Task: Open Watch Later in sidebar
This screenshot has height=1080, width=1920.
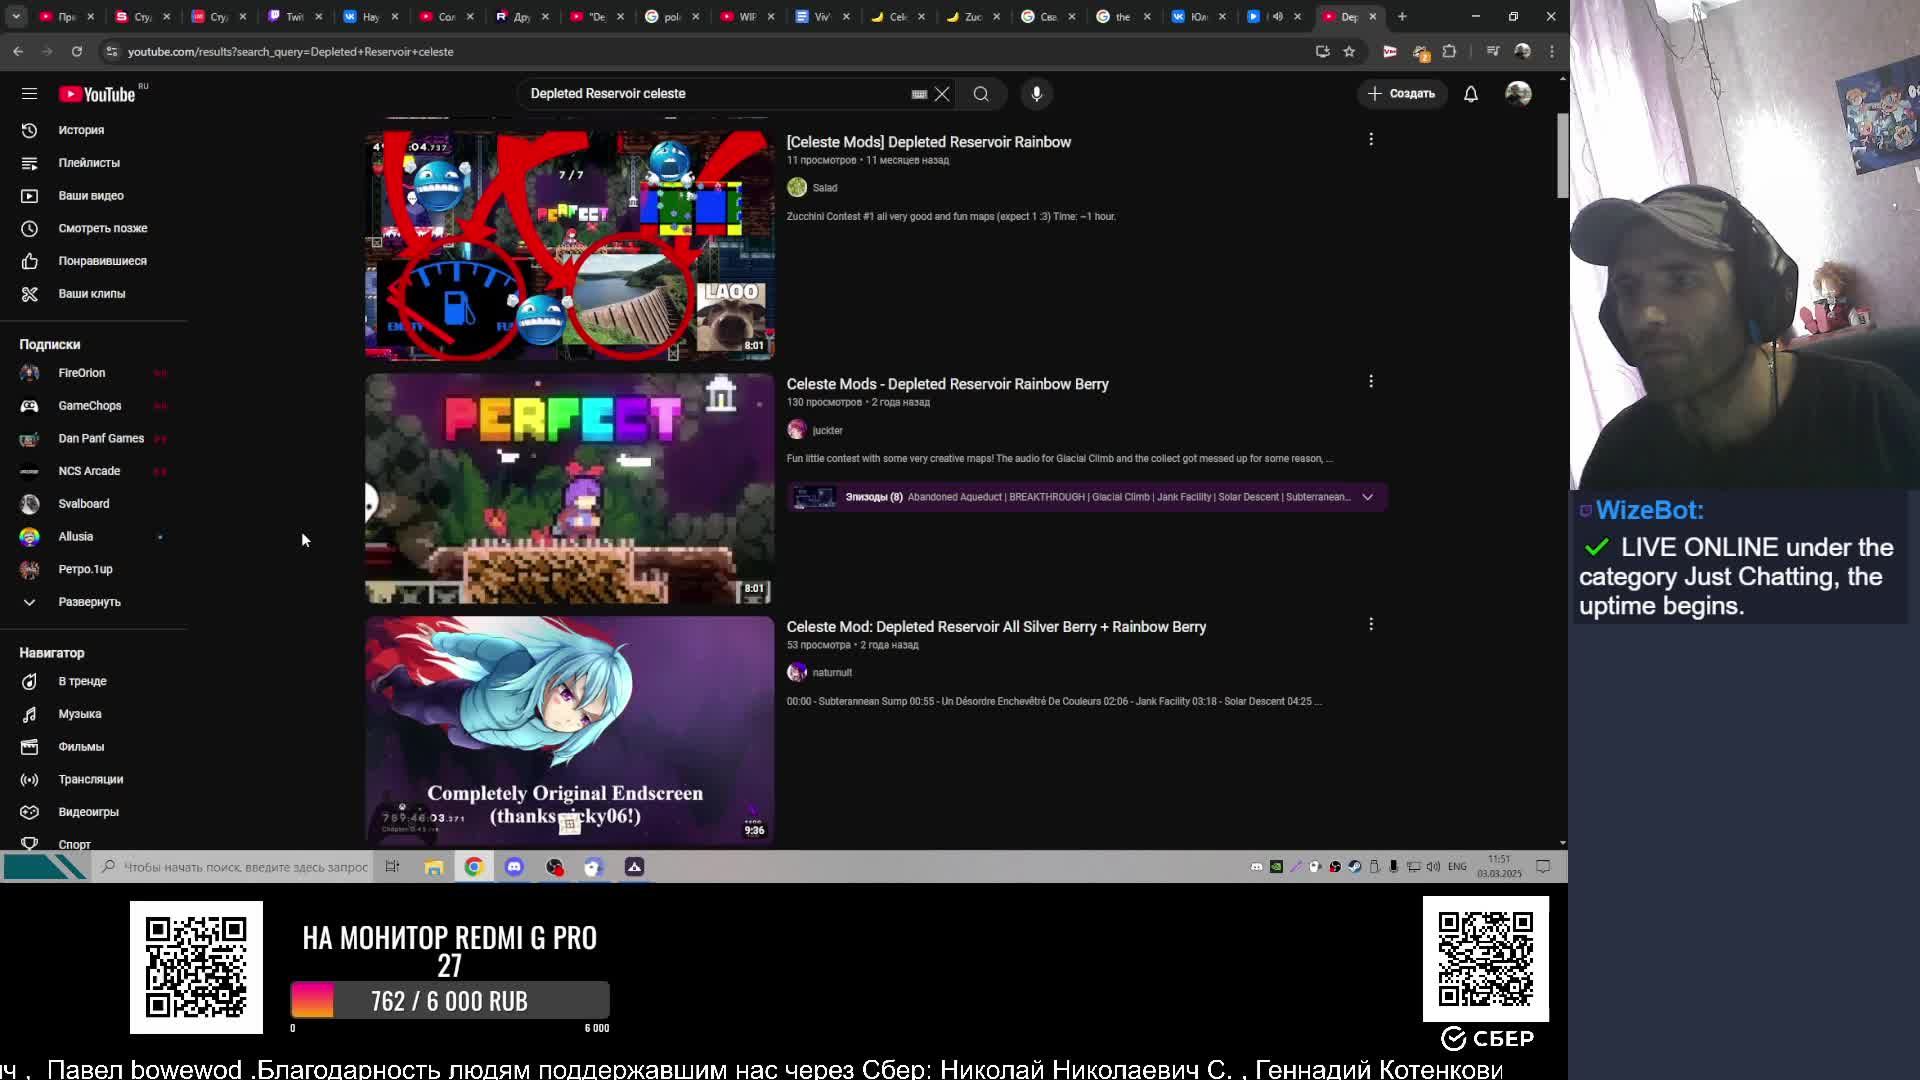Action: pyautogui.click(x=102, y=228)
